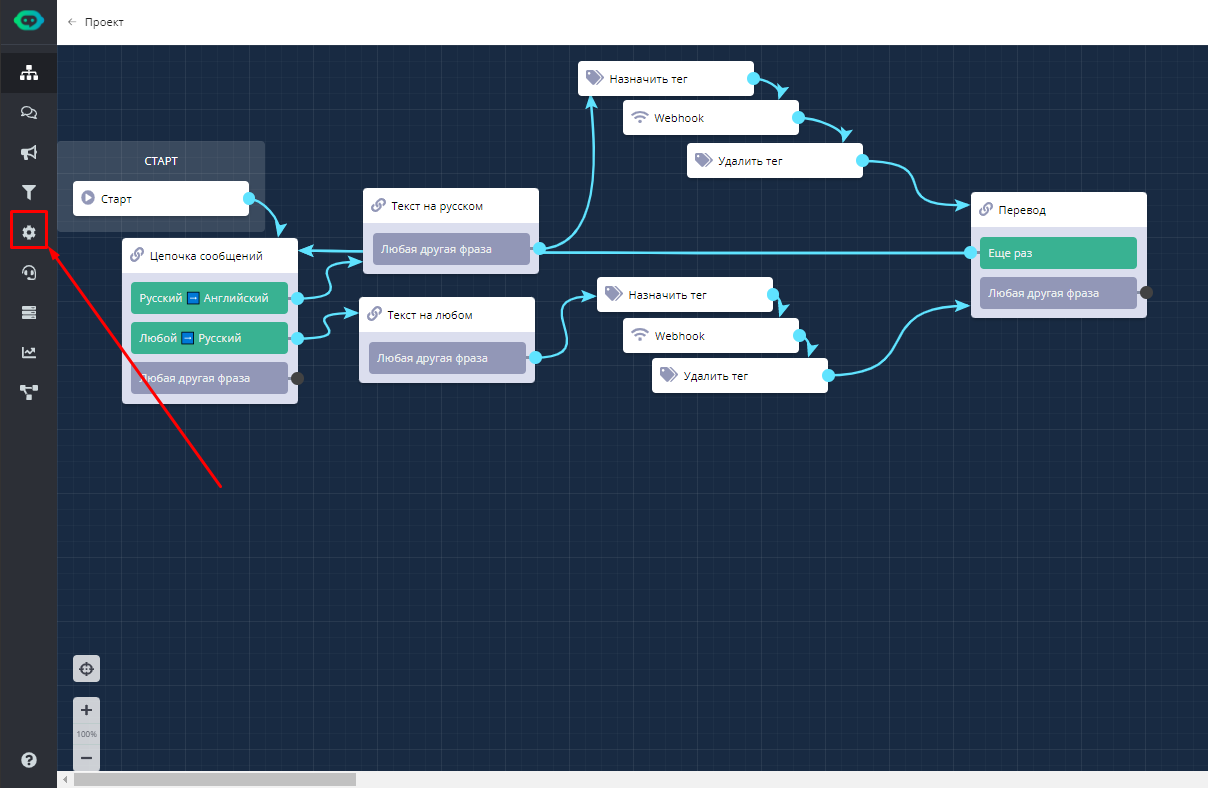1208x788 pixels.
Task: Click the horizontal scrollbar at the bottom
Action: tap(214, 779)
